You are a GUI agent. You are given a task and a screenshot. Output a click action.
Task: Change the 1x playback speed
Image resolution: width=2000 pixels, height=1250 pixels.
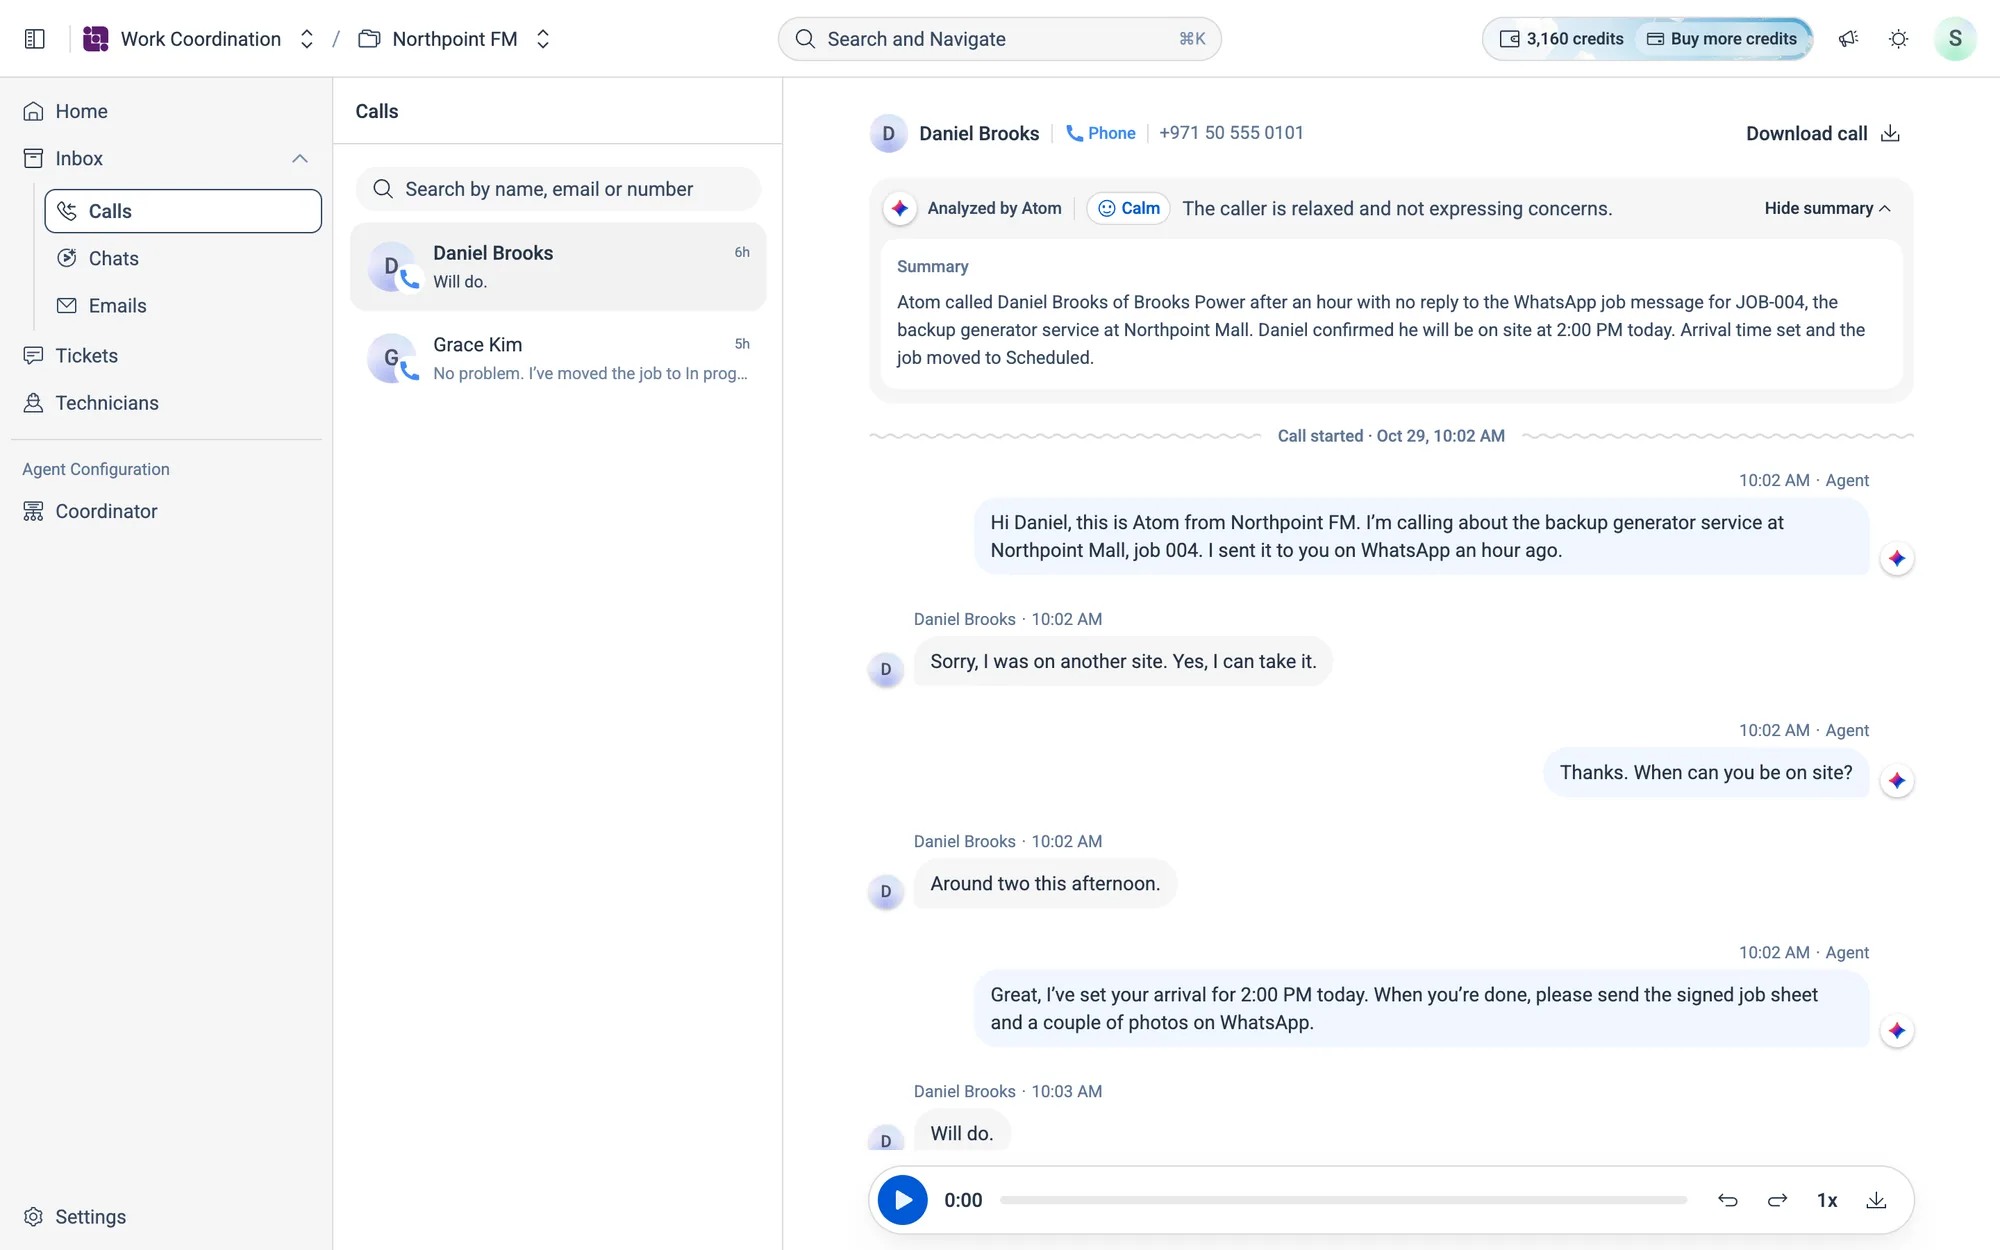pyautogui.click(x=1827, y=1200)
